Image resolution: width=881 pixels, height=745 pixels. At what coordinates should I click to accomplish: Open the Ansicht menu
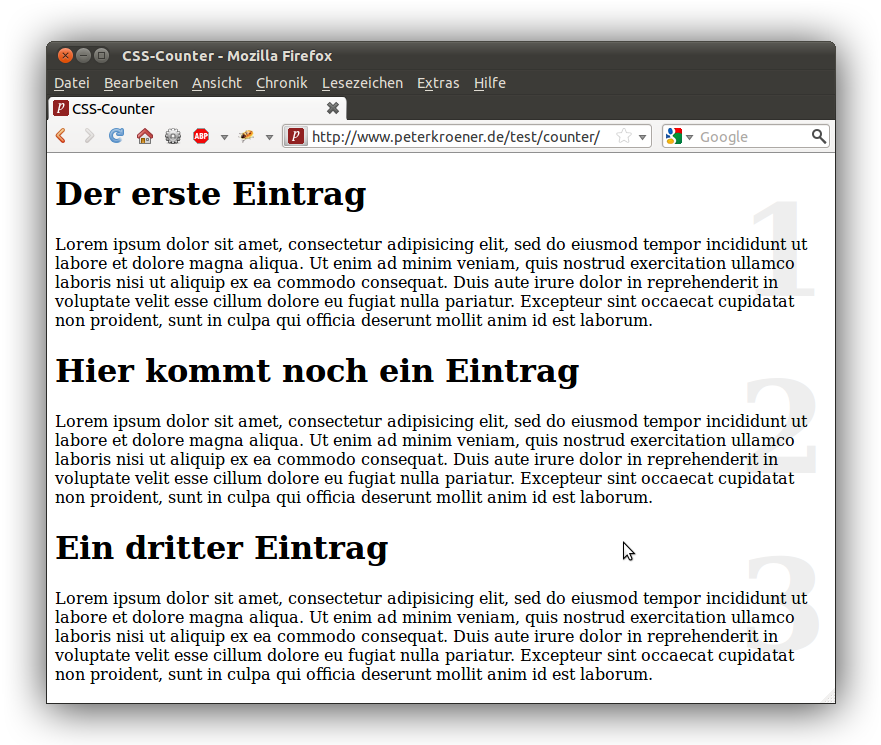pyautogui.click(x=217, y=83)
